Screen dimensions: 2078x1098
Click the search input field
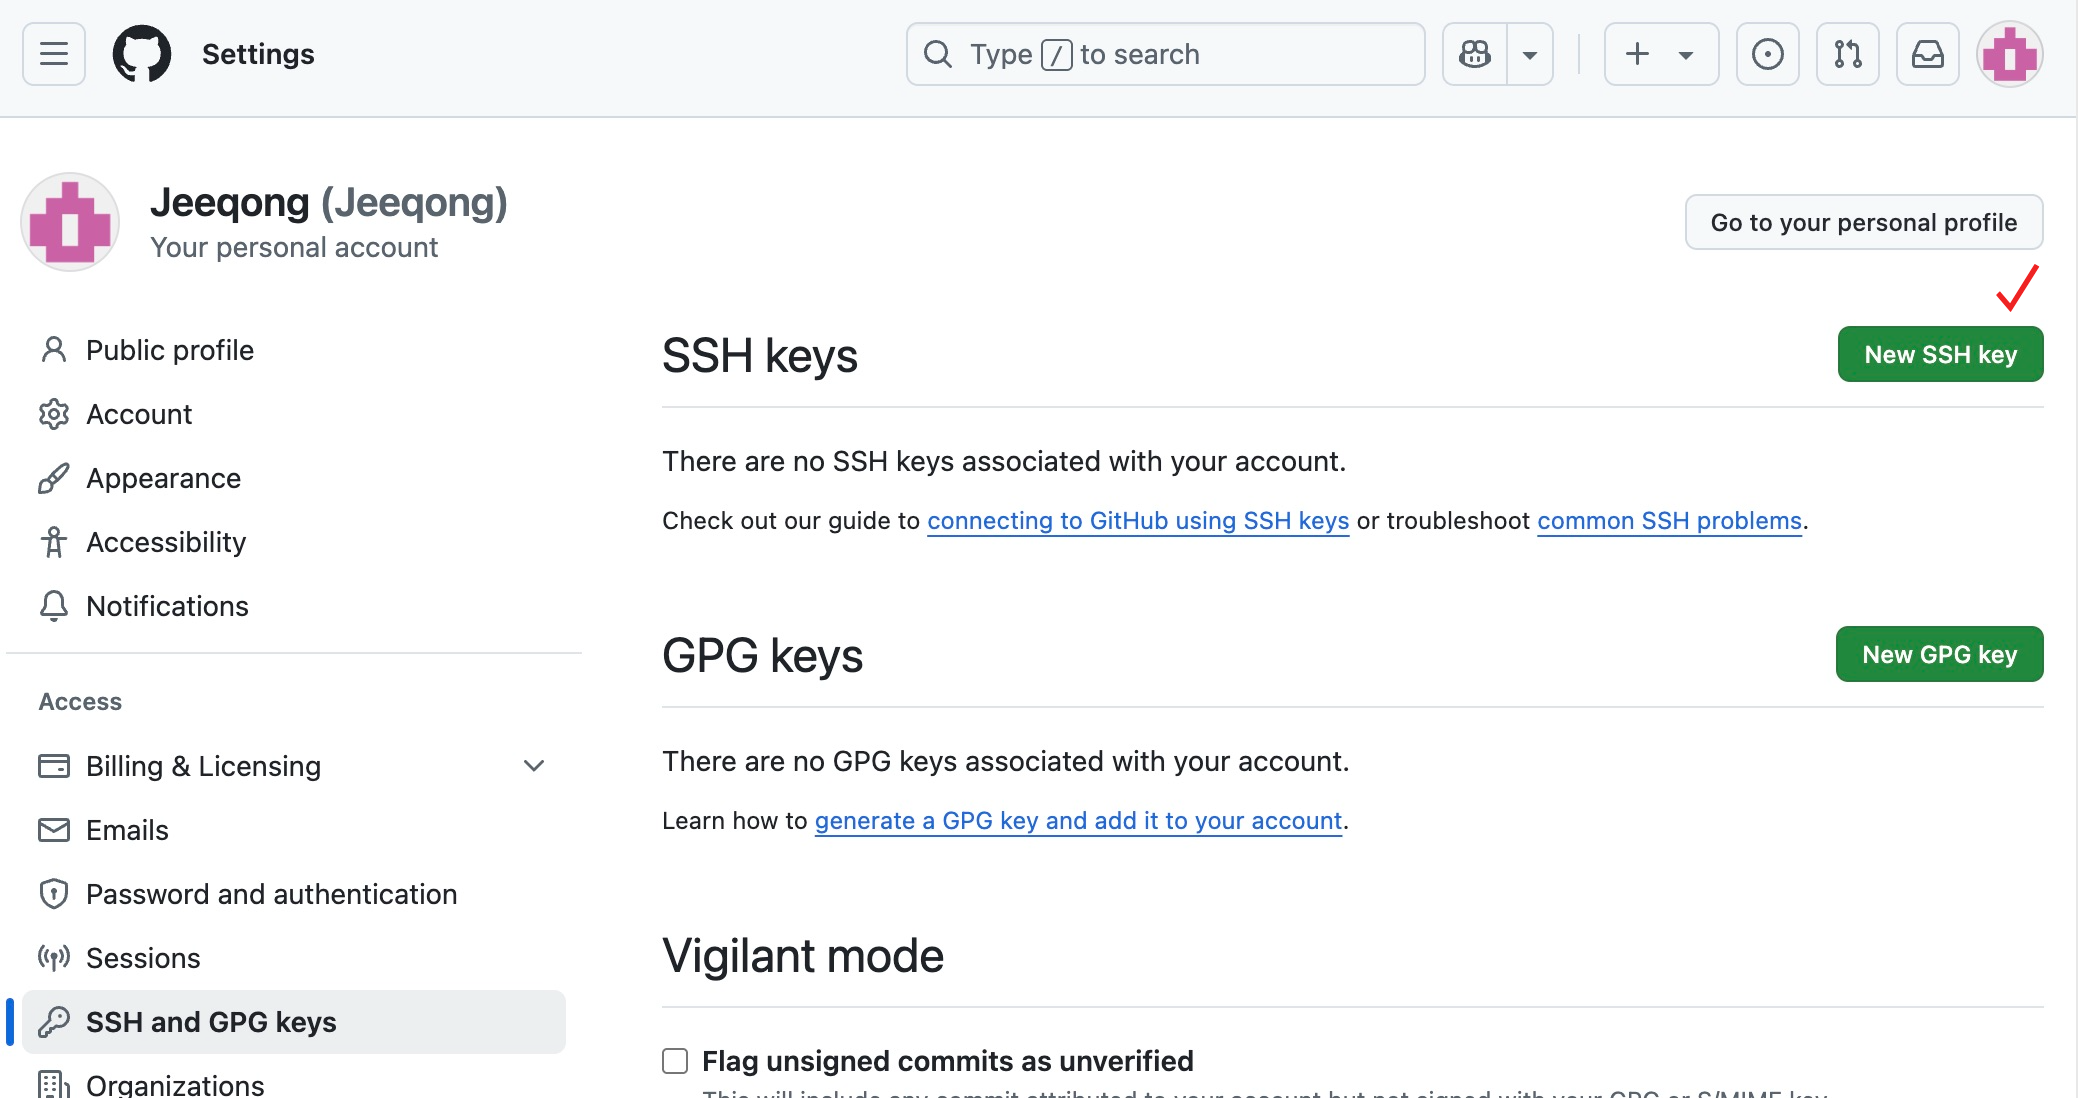pos(1165,54)
